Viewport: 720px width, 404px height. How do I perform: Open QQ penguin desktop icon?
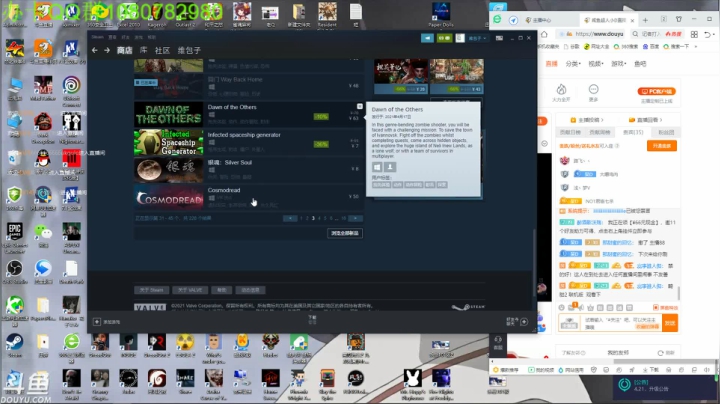[43, 163]
